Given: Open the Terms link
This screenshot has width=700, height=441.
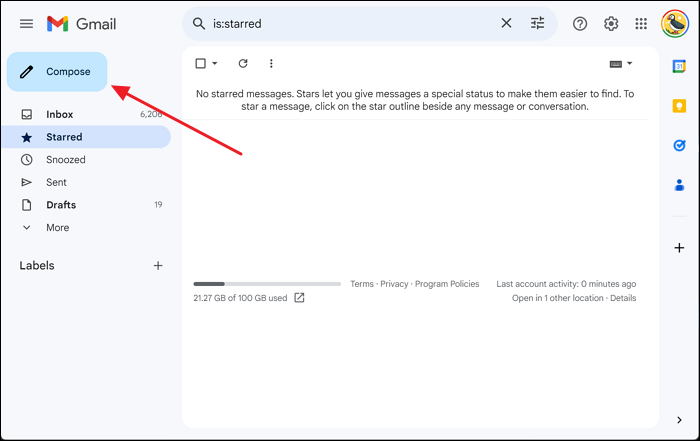Looking at the screenshot, I should tap(362, 284).
